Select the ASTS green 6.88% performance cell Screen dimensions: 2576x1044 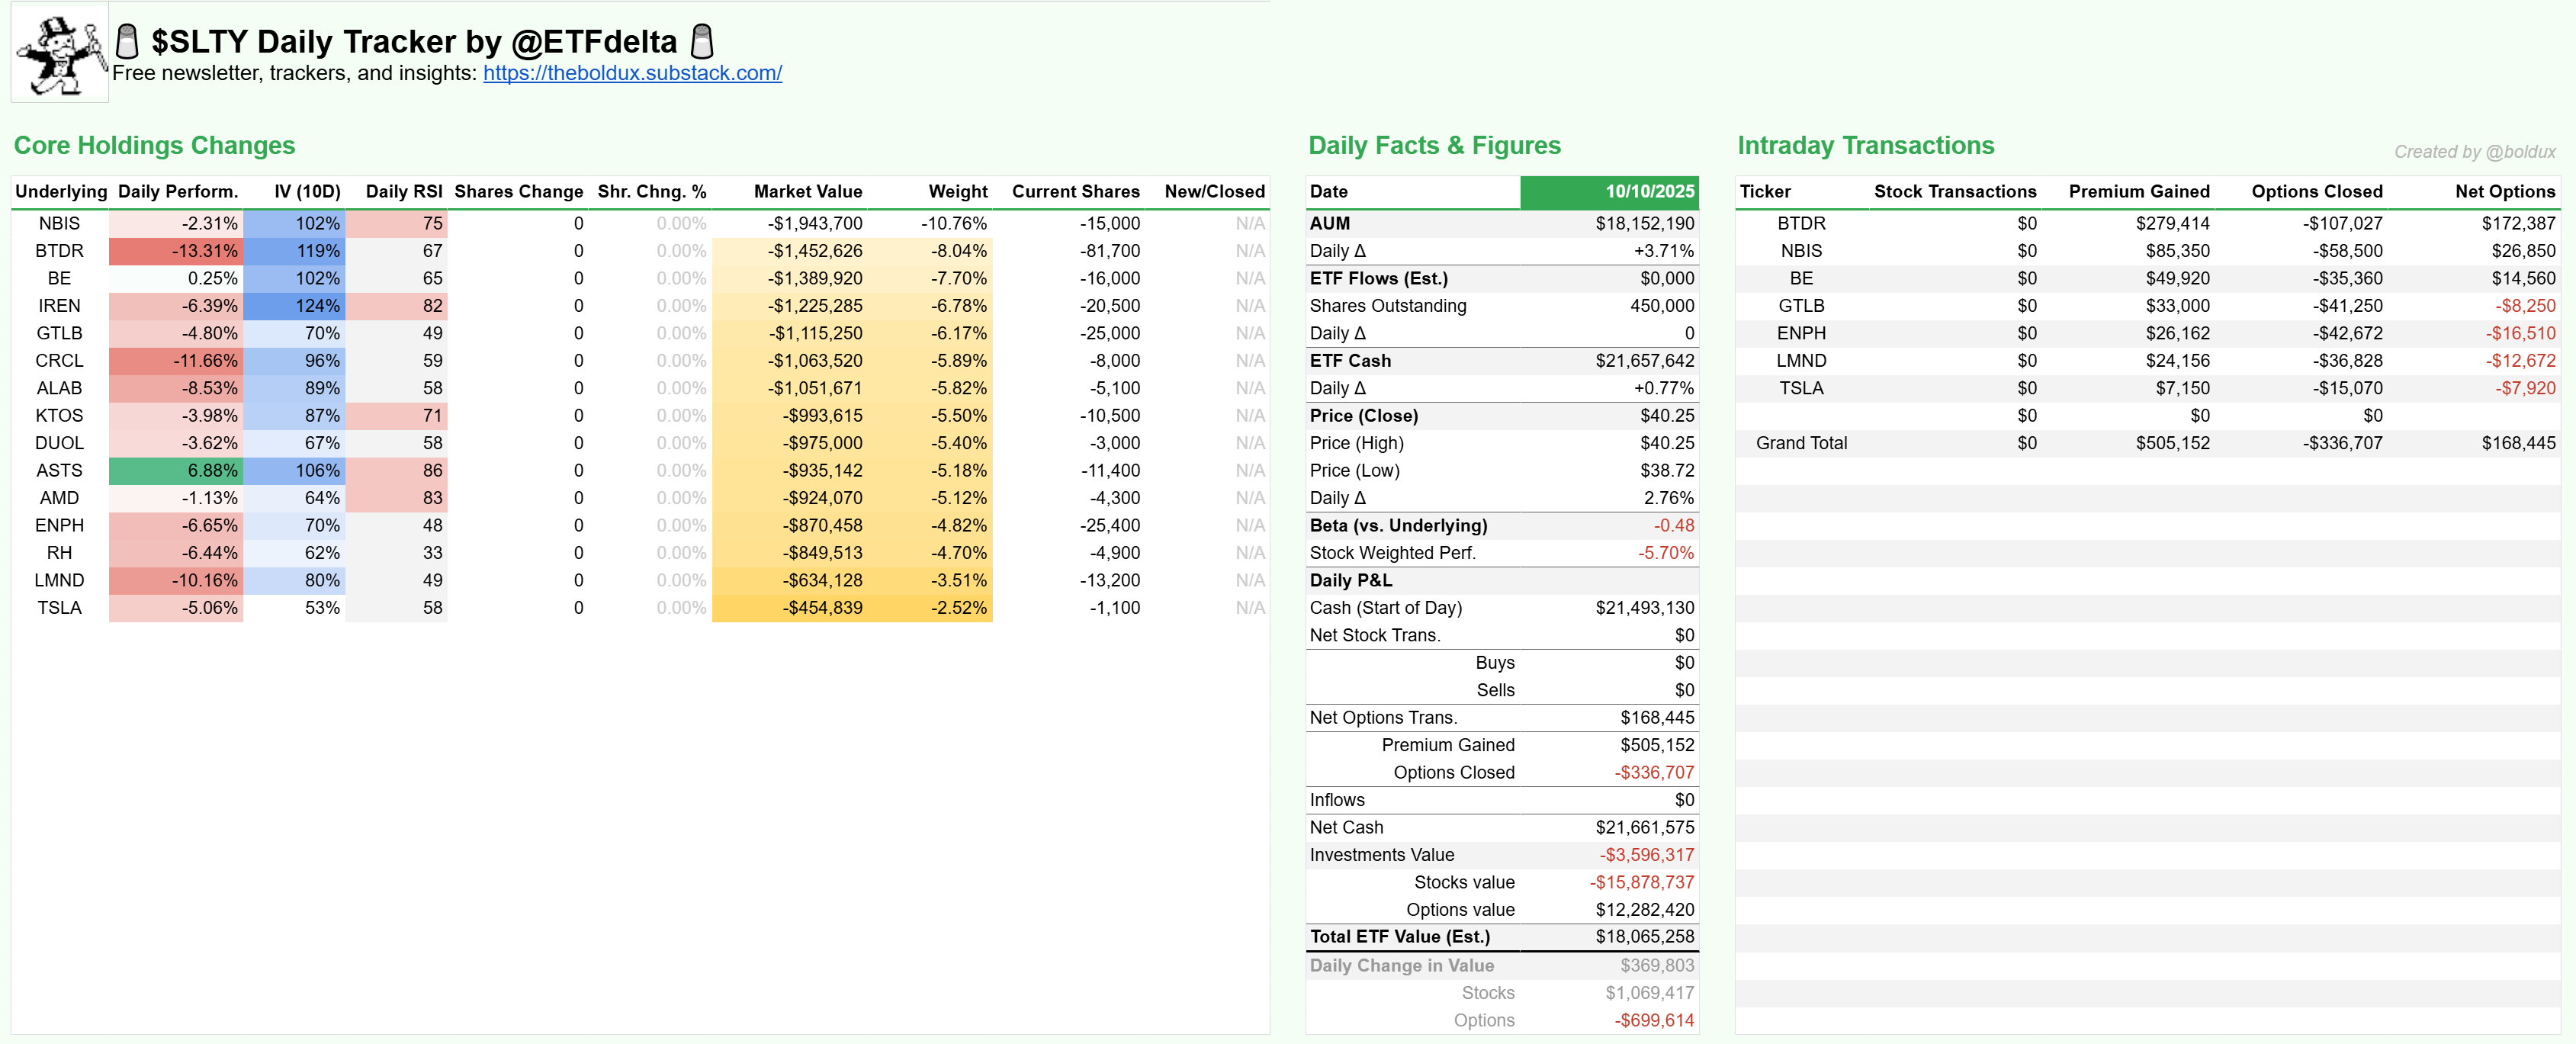click(176, 470)
